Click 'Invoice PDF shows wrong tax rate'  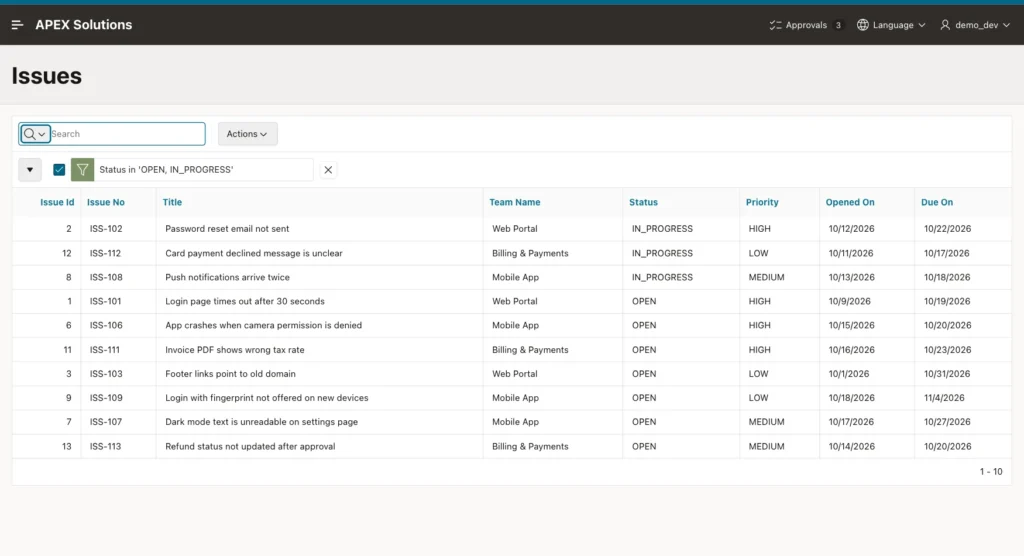coord(234,350)
